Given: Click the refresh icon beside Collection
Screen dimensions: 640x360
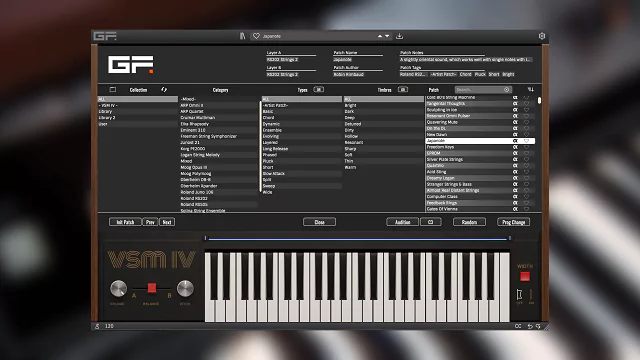Looking at the screenshot, I should (x=164, y=89).
